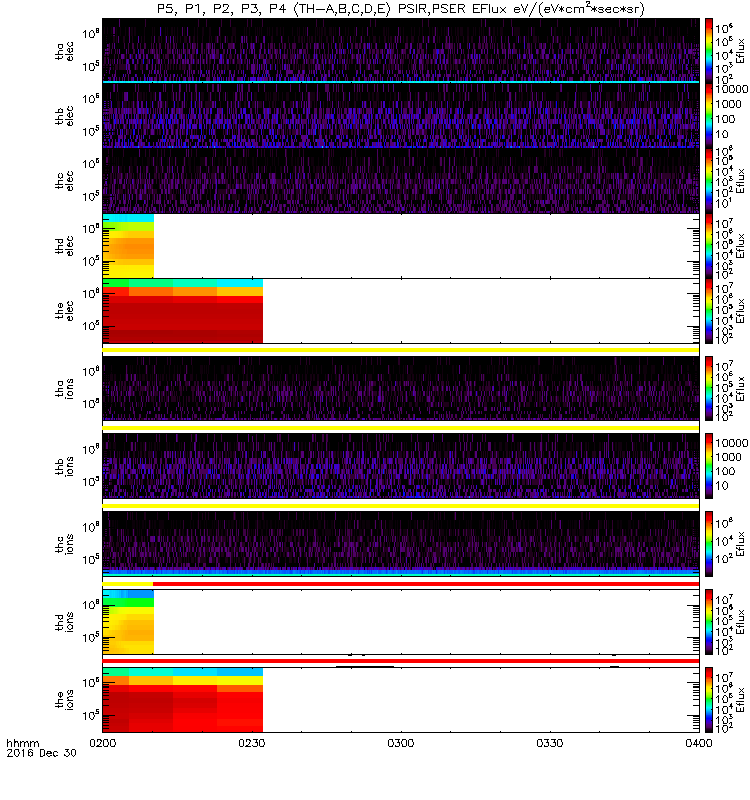Click the yellow status bar above tha ions panel
Screen dimensions: 750x800
401,350
